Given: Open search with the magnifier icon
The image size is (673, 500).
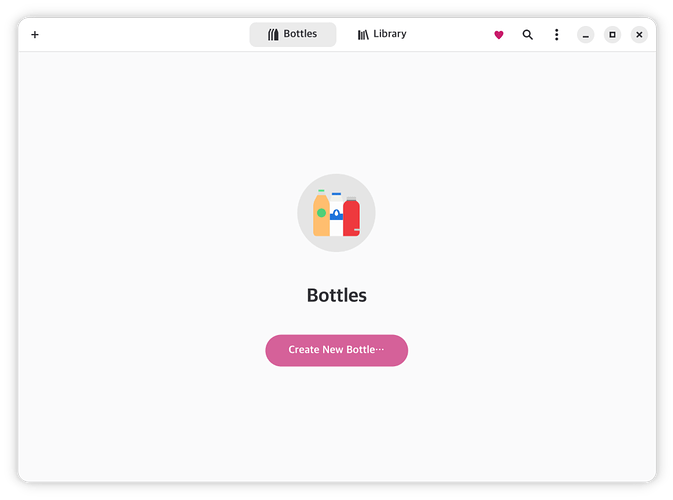Looking at the screenshot, I should point(527,35).
